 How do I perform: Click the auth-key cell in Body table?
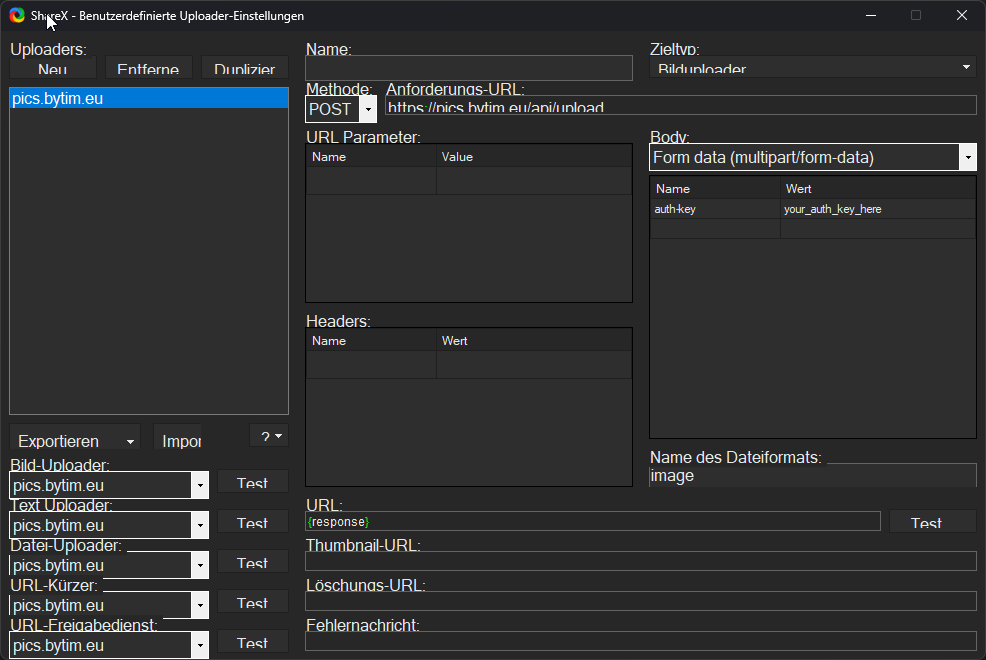click(x=715, y=209)
